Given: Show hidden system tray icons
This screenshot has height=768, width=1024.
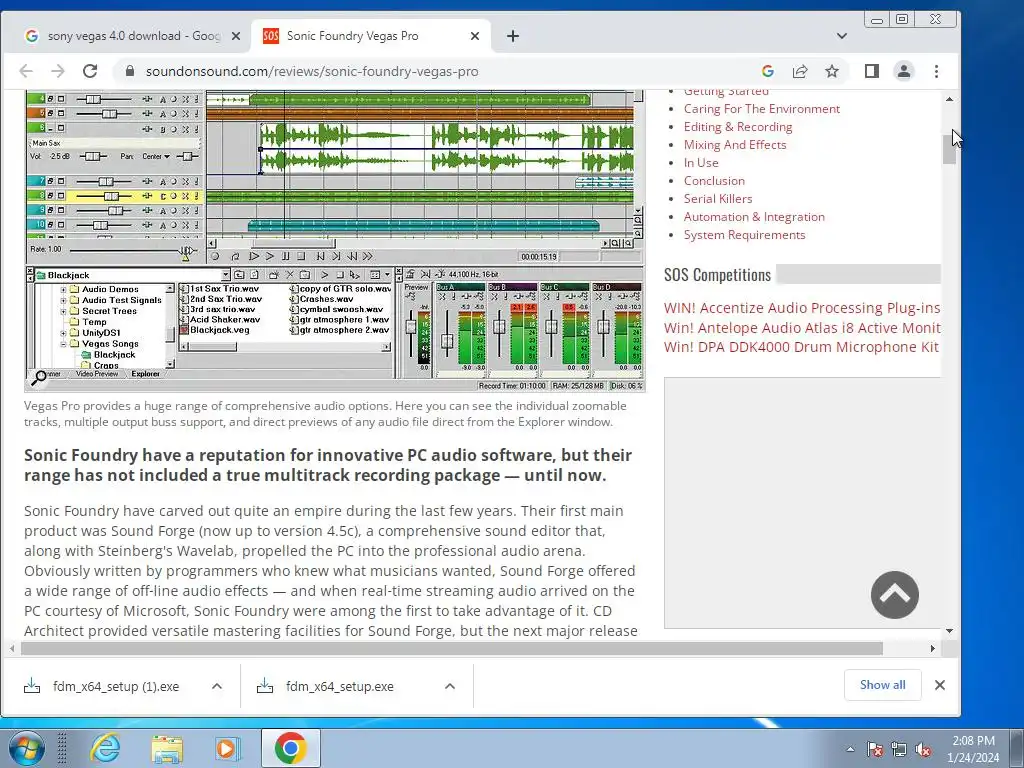Looking at the screenshot, I should click(x=850, y=749).
